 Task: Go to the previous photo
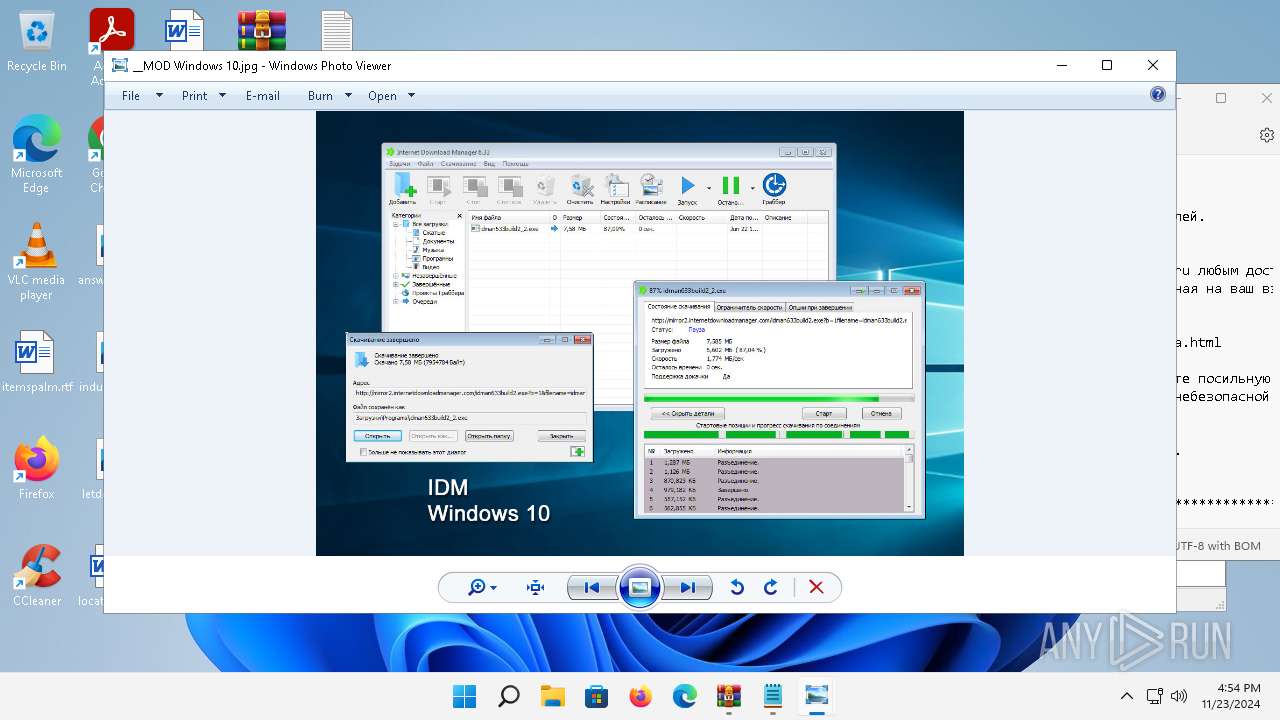coord(592,588)
